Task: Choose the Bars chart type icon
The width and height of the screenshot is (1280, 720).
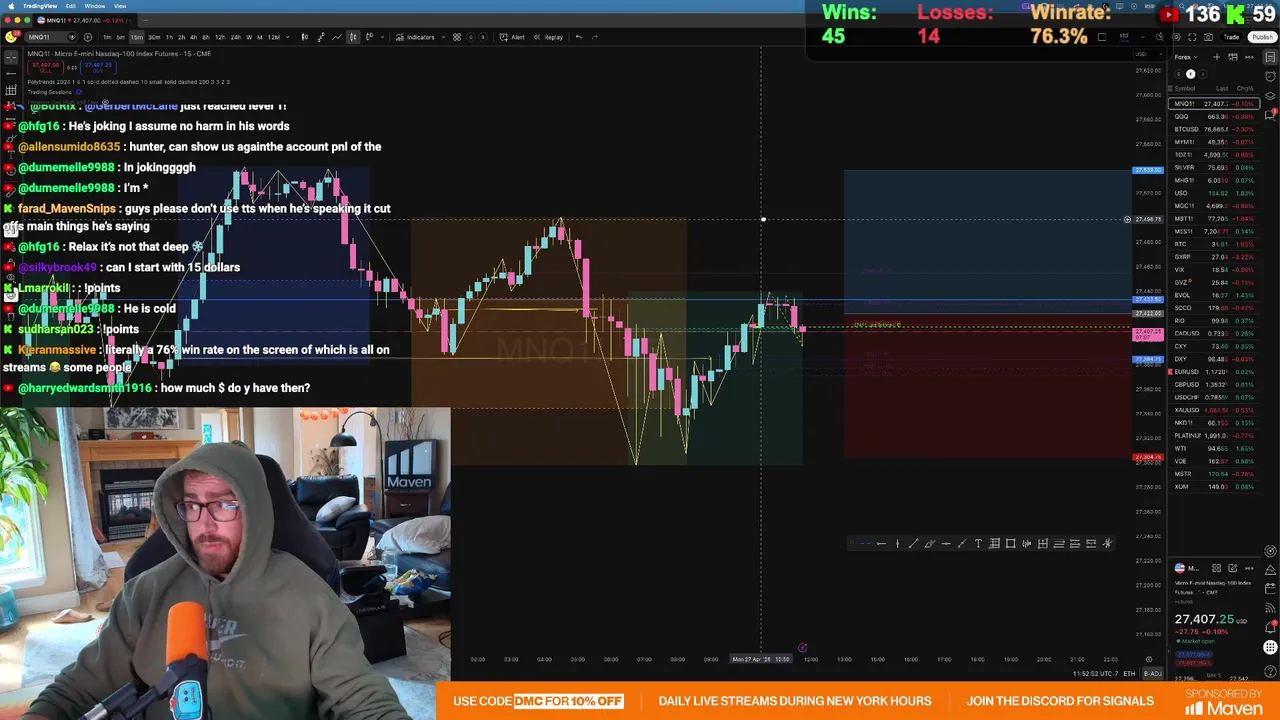Action: pyautogui.click(x=304, y=37)
